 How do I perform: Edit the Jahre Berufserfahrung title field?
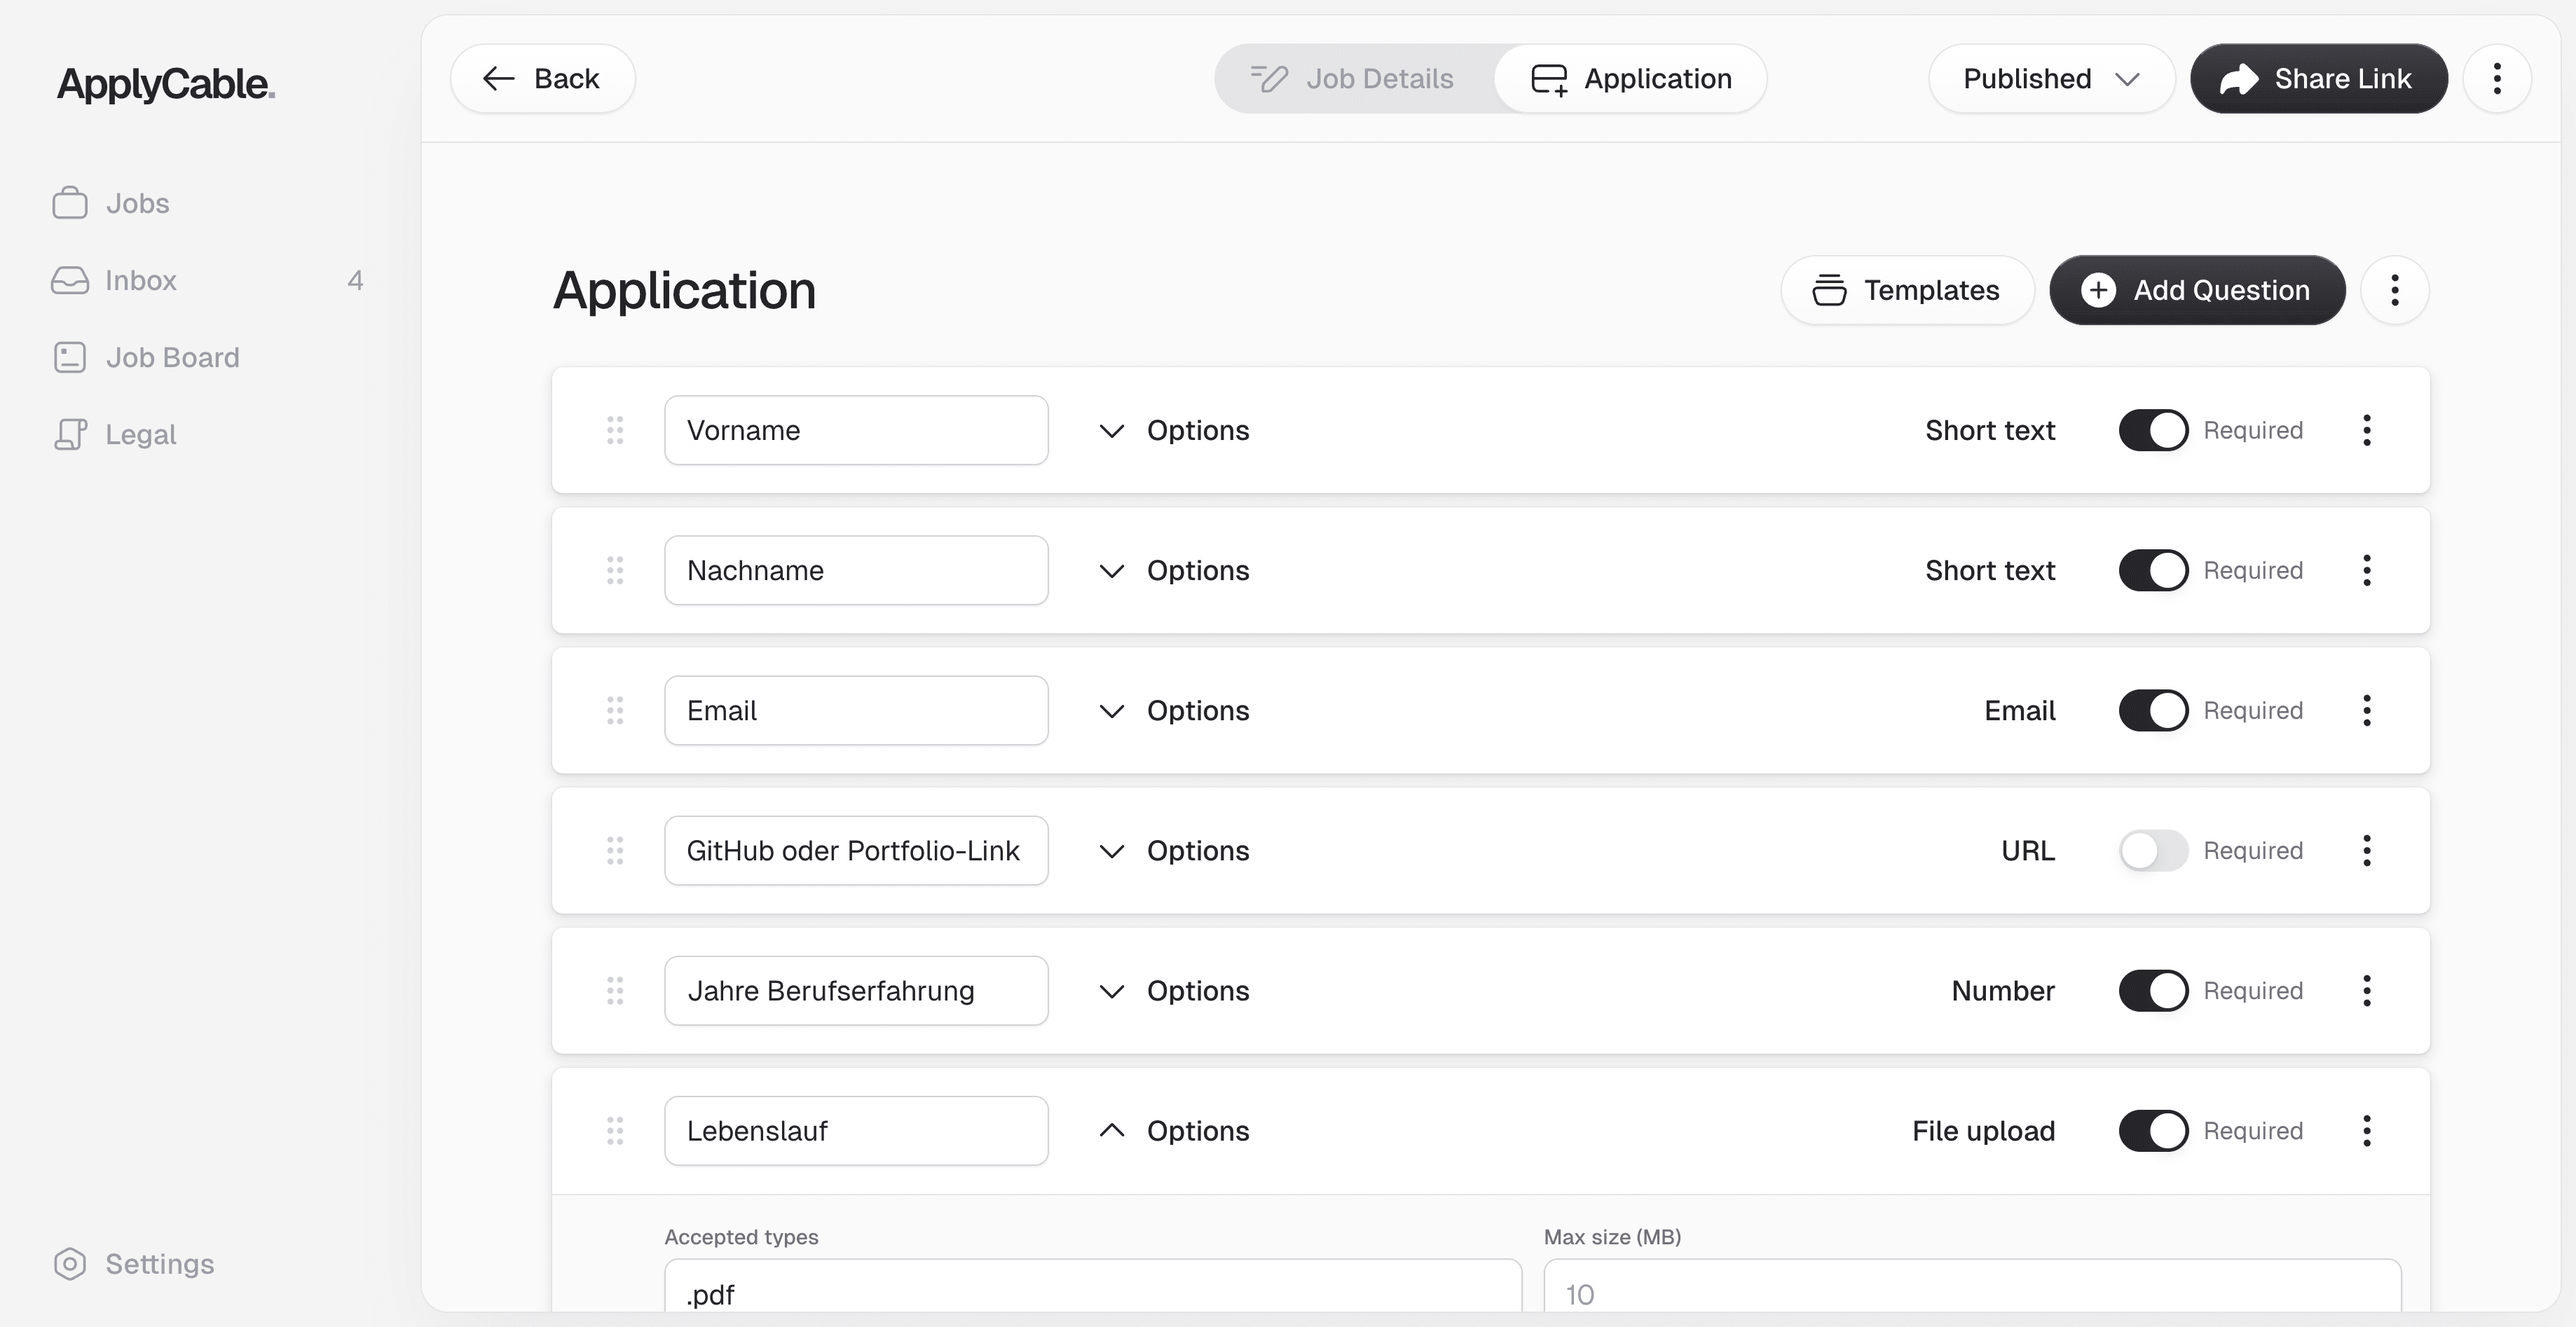pyautogui.click(x=856, y=990)
